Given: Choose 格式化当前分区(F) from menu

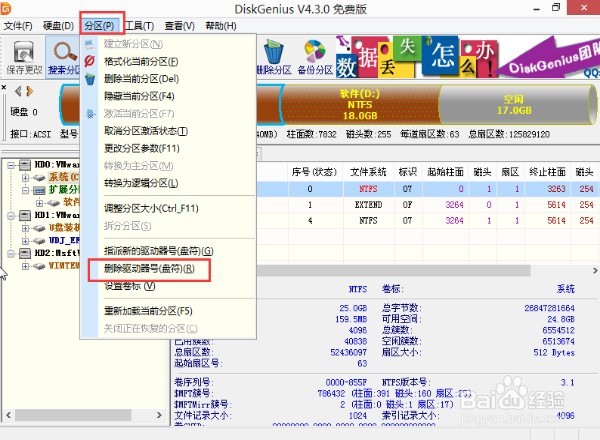Looking at the screenshot, I should pos(141,61).
